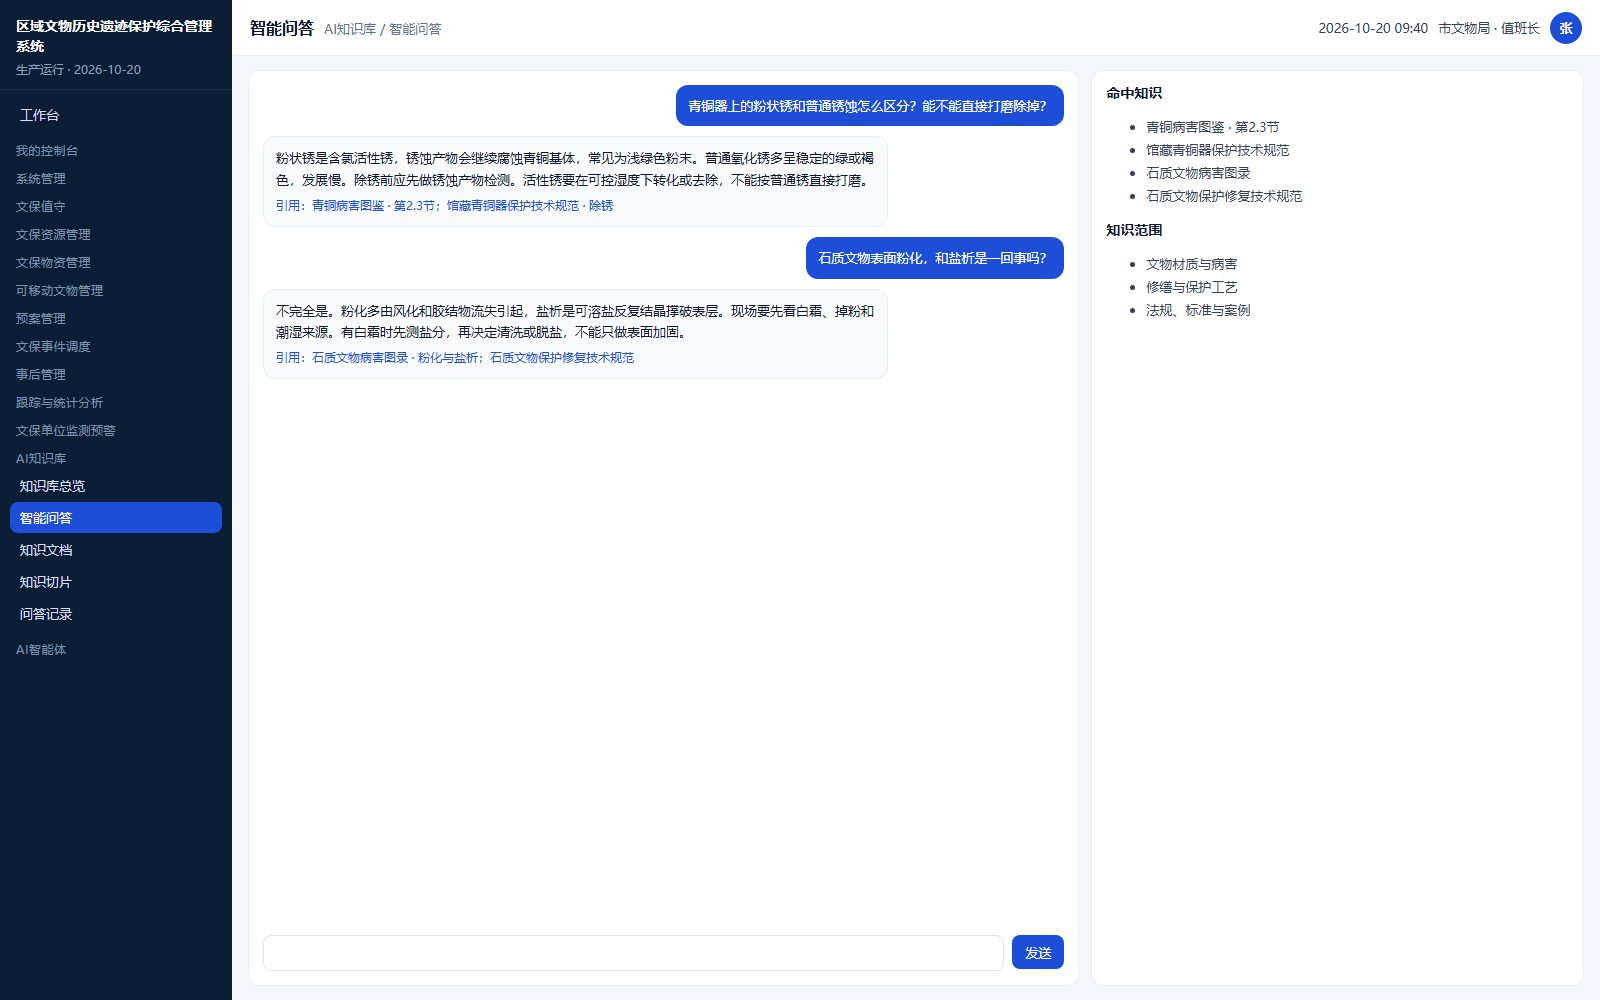Click 修缮与保护工艺 in 知识范围
Viewport: 1600px width, 1000px height.
1192,287
